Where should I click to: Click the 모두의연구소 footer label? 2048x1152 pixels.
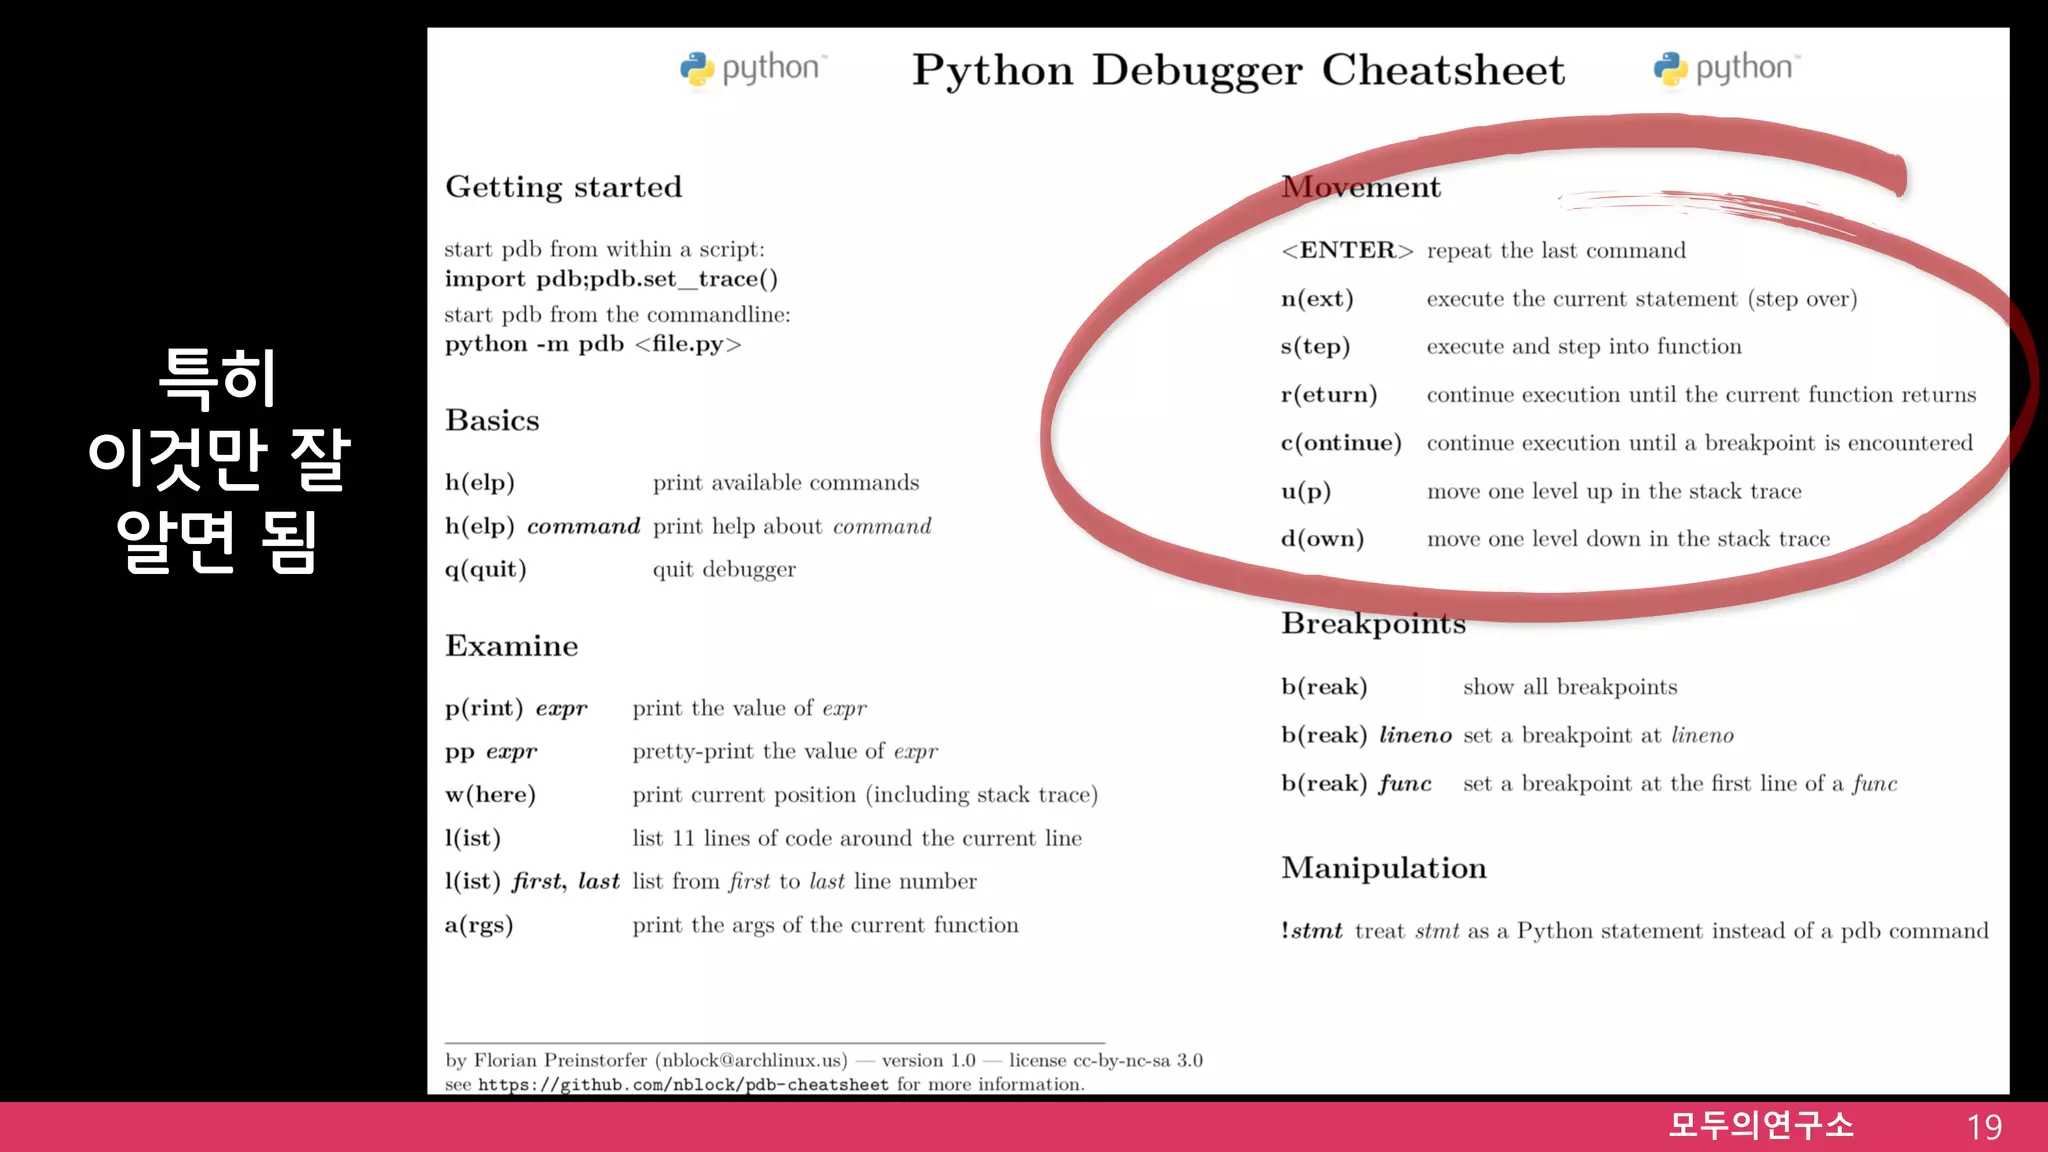[x=1761, y=1126]
